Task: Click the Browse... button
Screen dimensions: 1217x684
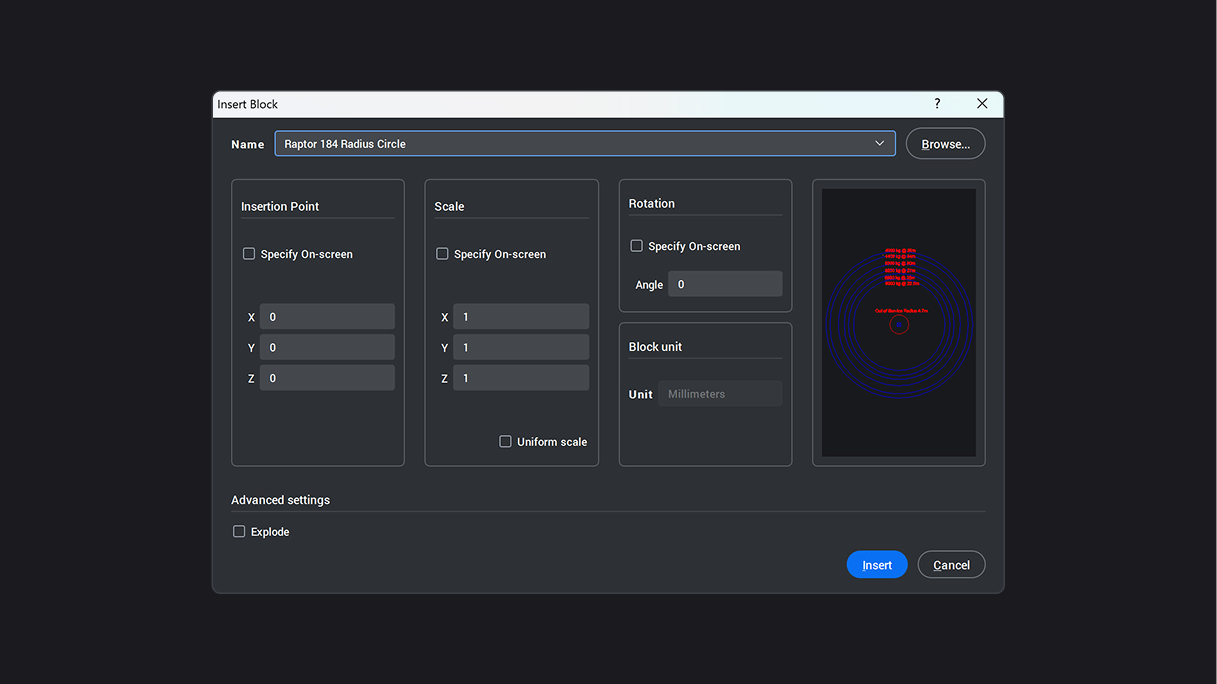Action: click(x=945, y=144)
